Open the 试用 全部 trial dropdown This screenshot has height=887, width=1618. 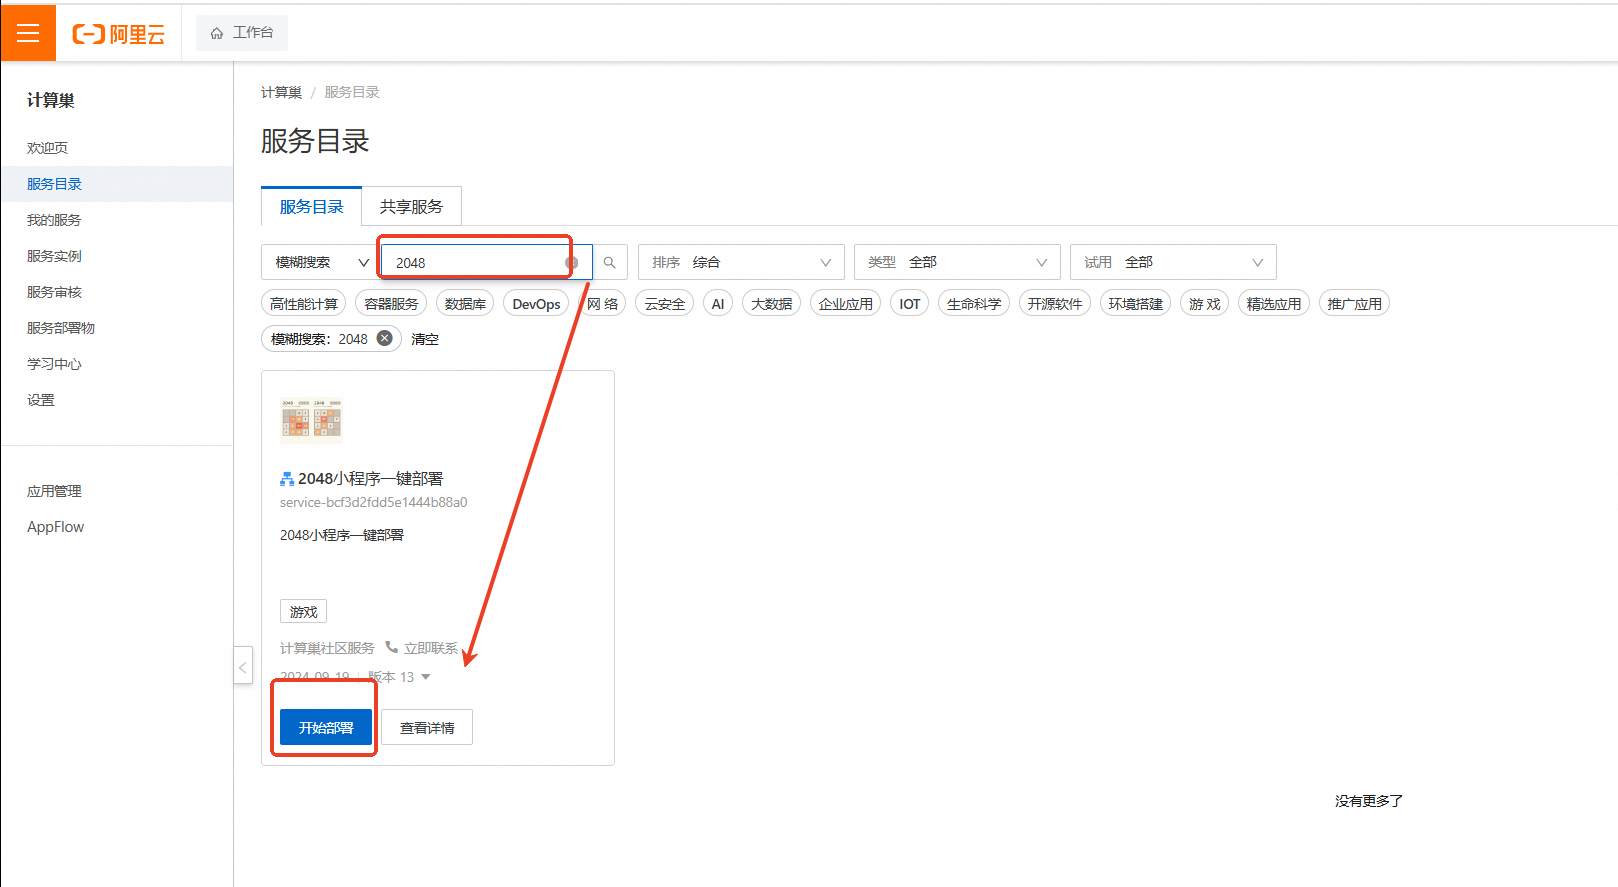(x=1173, y=262)
